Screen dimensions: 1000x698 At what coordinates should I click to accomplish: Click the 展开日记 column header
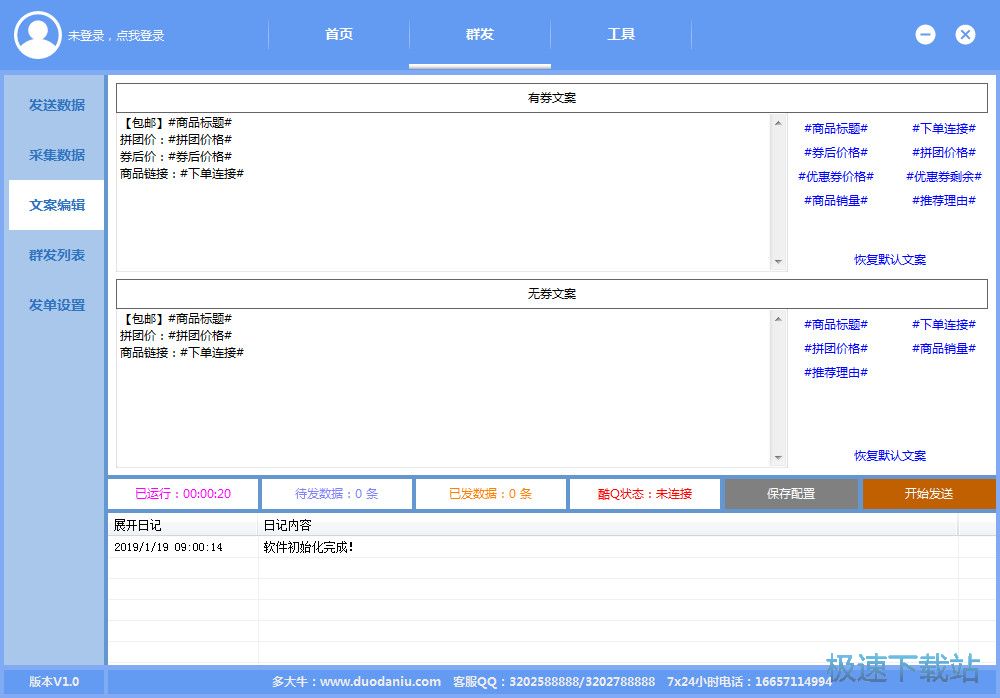point(138,525)
